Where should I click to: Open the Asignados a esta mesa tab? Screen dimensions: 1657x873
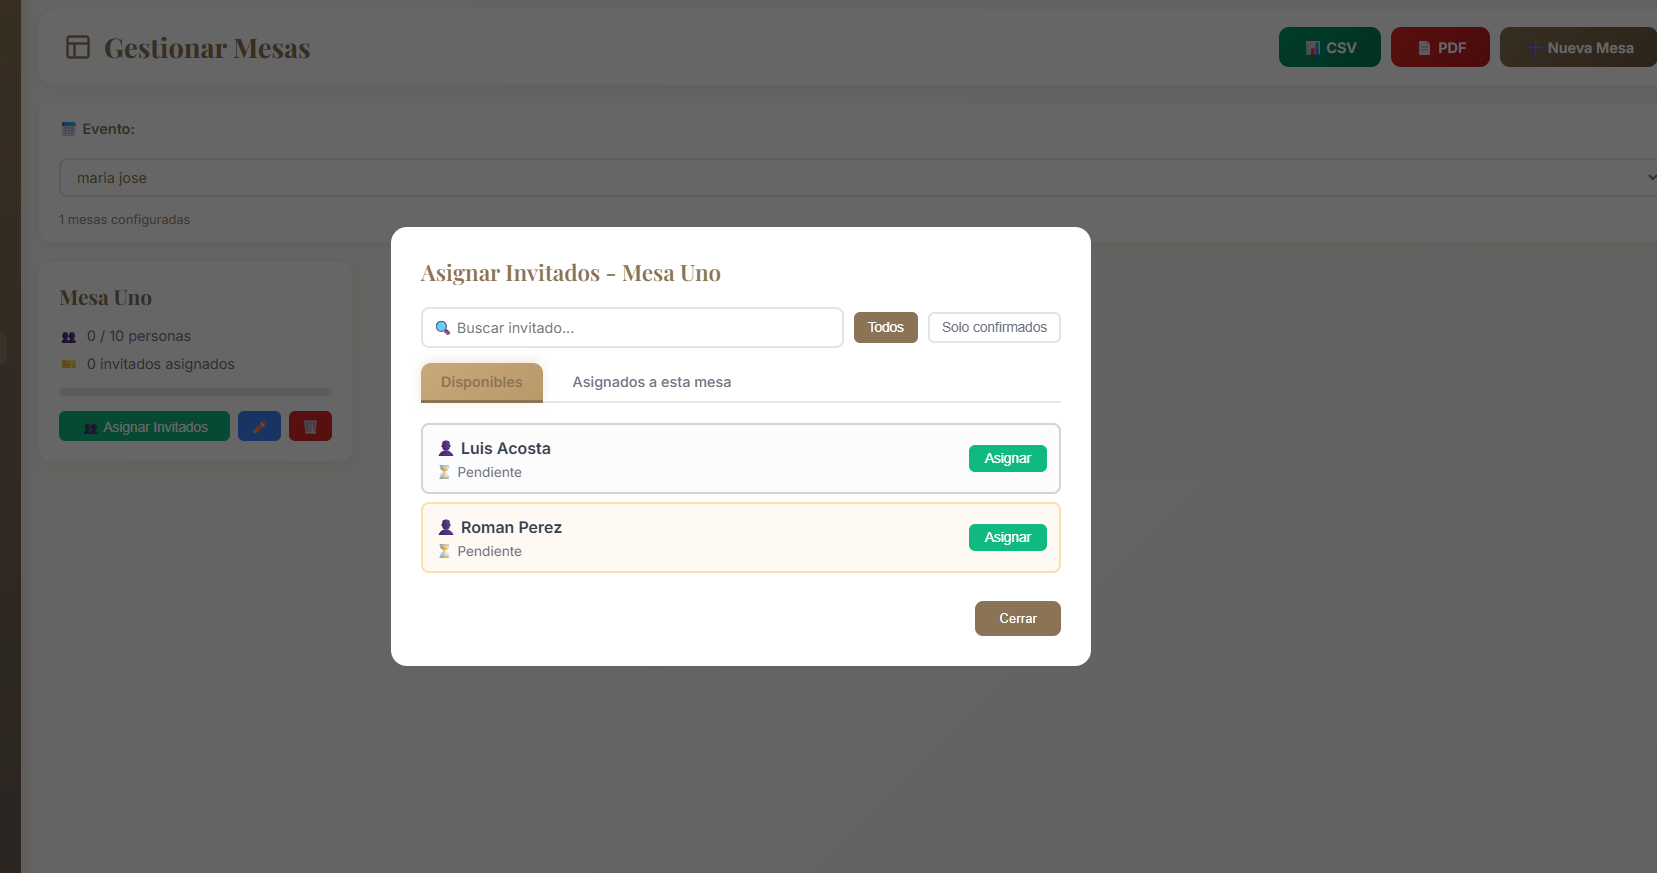click(x=651, y=382)
